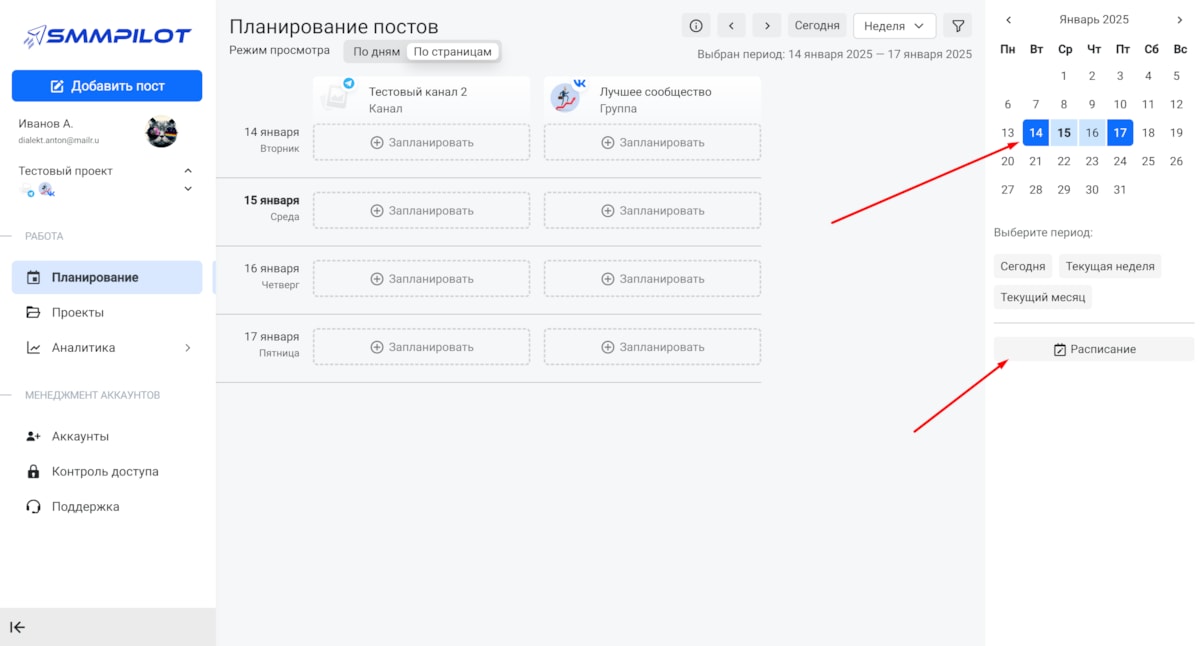The image size is (1200, 646).
Task: Choose the Сегодня period chip
Action: coord(1023,266)
